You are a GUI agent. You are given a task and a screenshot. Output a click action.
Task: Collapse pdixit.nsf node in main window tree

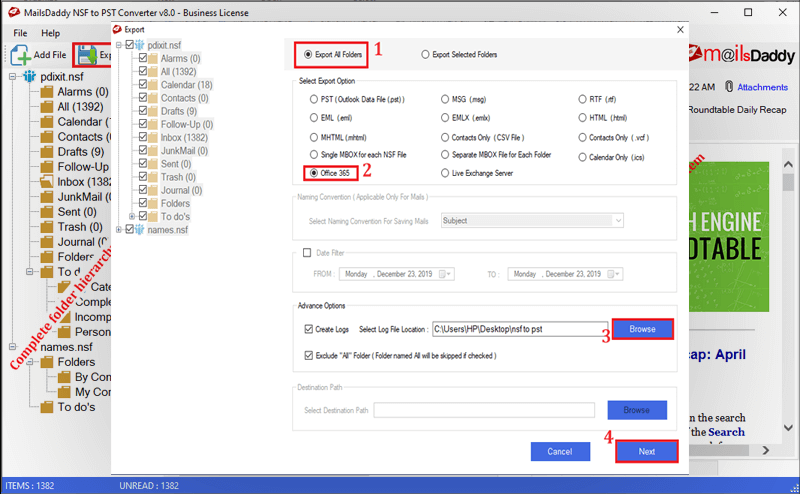coord(13,77)
